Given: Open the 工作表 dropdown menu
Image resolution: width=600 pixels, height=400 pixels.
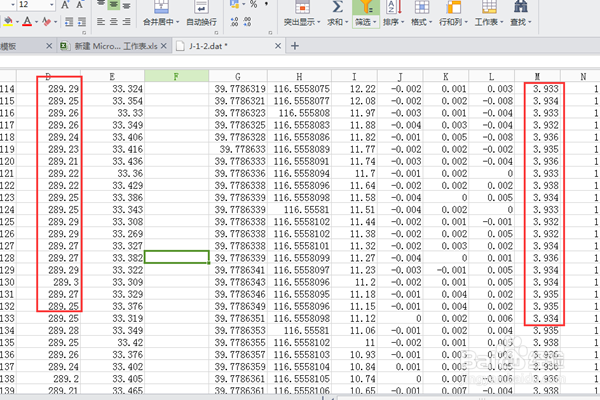Looking at the screenshot, I should pos(489,22).
